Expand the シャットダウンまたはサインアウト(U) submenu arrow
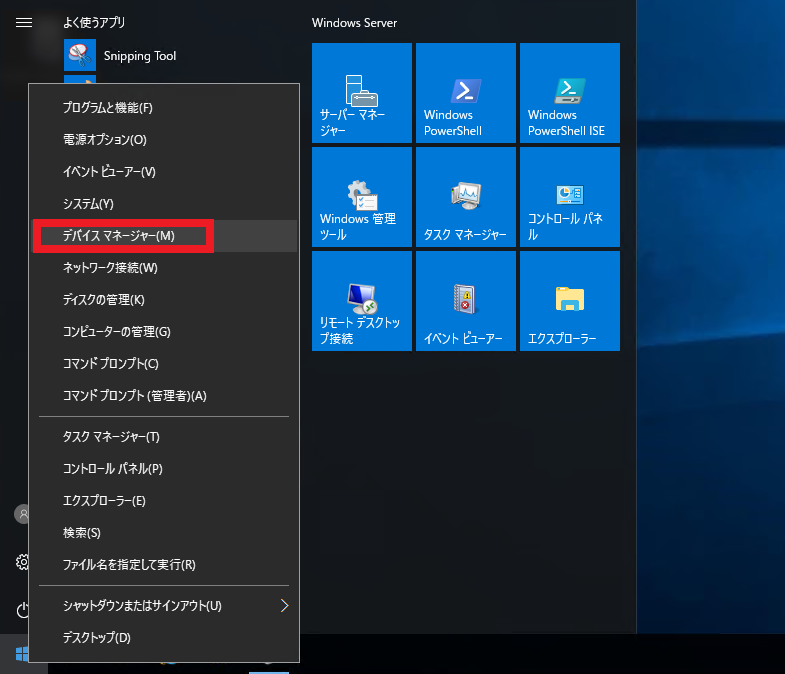Image resolution: width=785 pixels, height=674 pixels. click(284, 606)
